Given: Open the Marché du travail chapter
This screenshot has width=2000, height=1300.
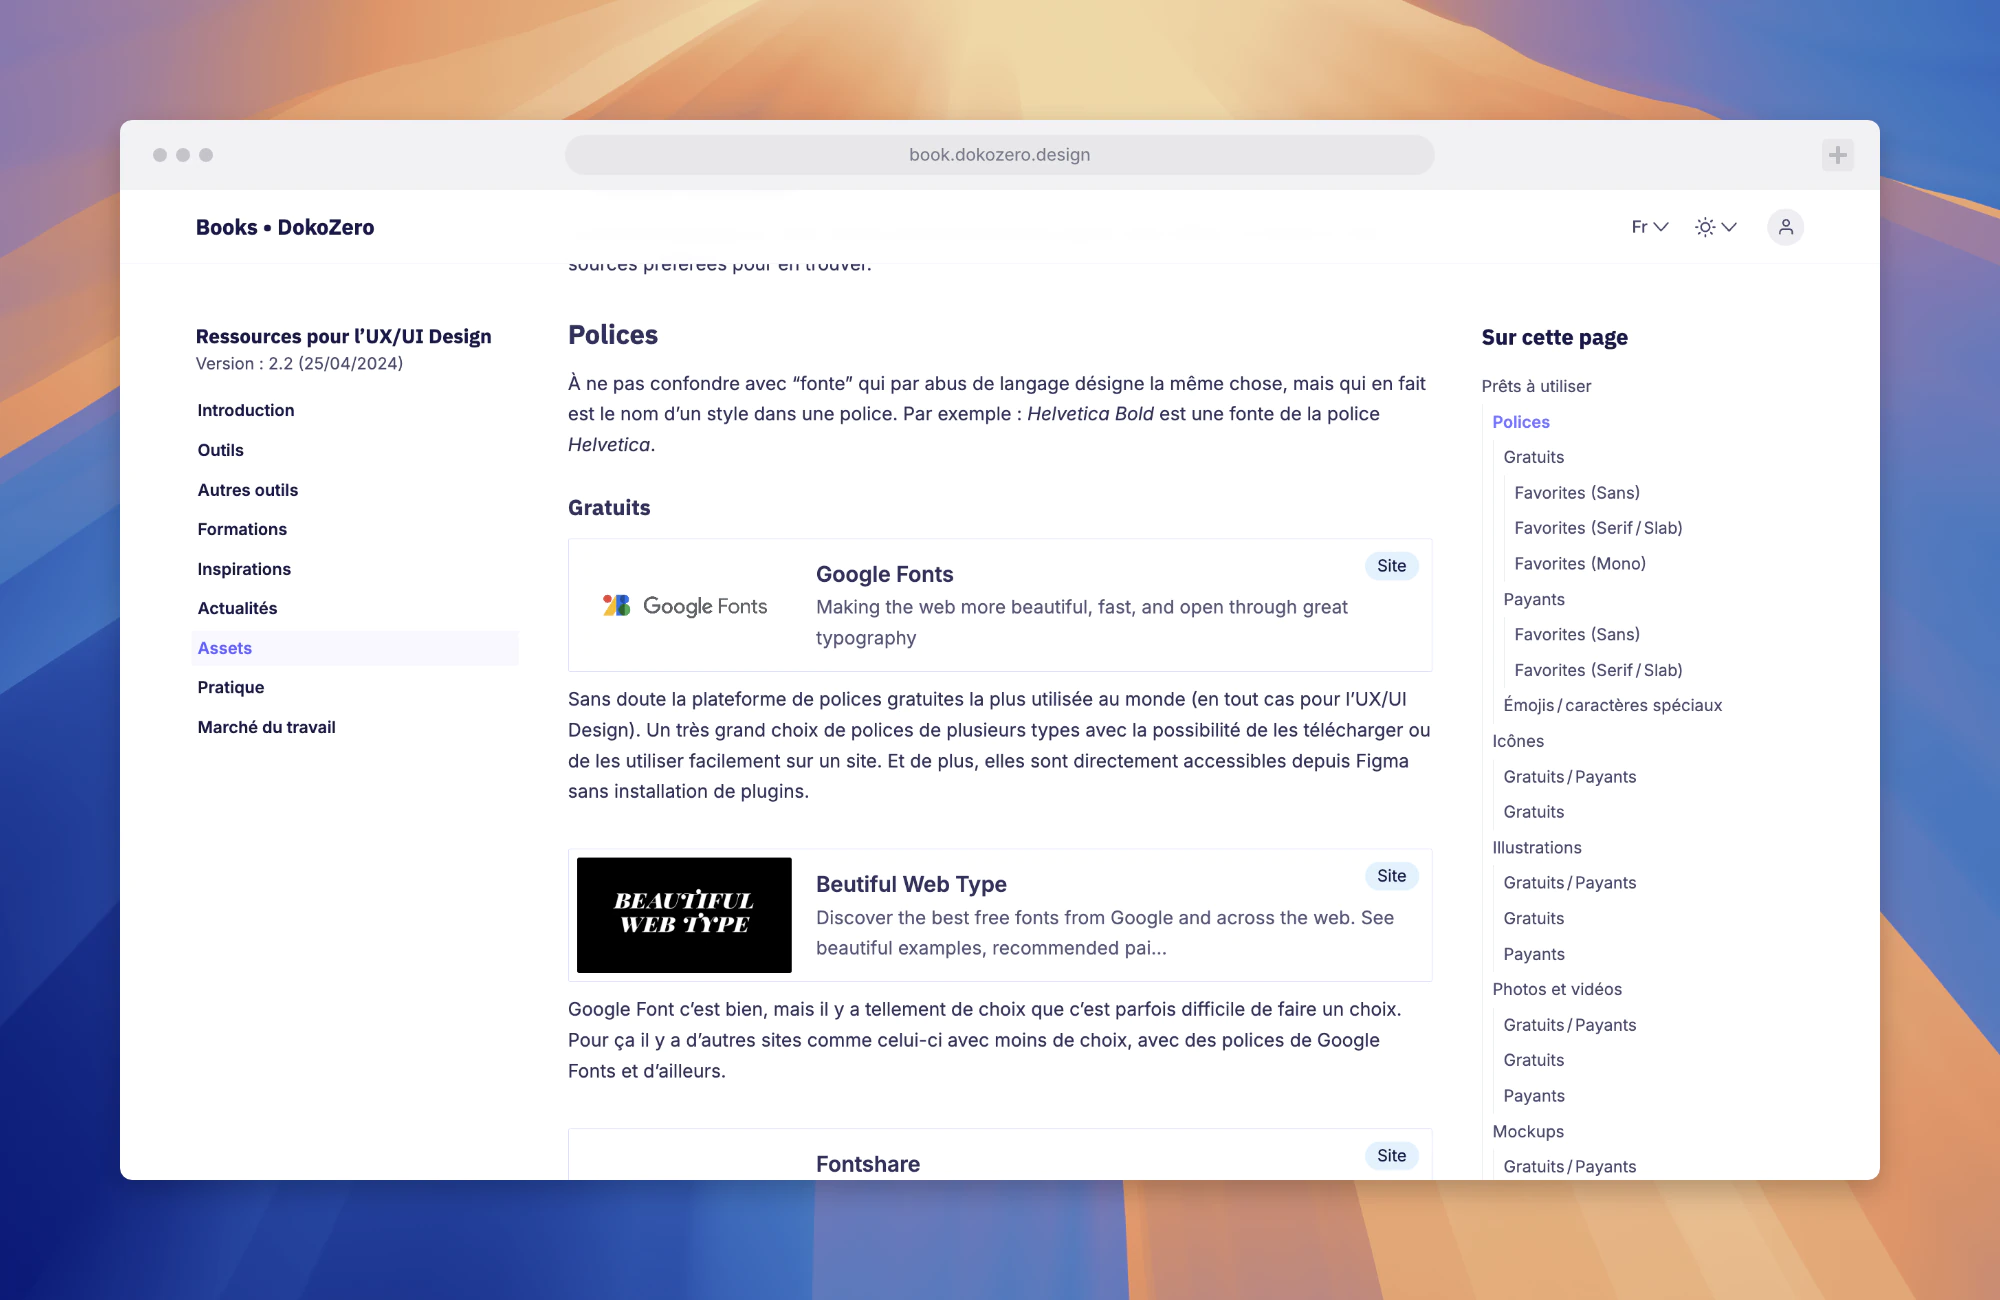Looking at the screenshot, I should point(267,727).
